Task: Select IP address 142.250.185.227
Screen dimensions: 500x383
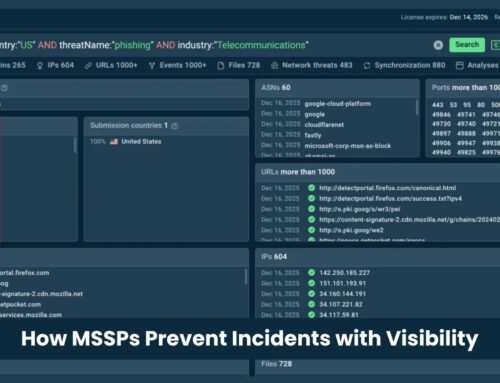Action: pyautogui.click(x=345, y=273)
